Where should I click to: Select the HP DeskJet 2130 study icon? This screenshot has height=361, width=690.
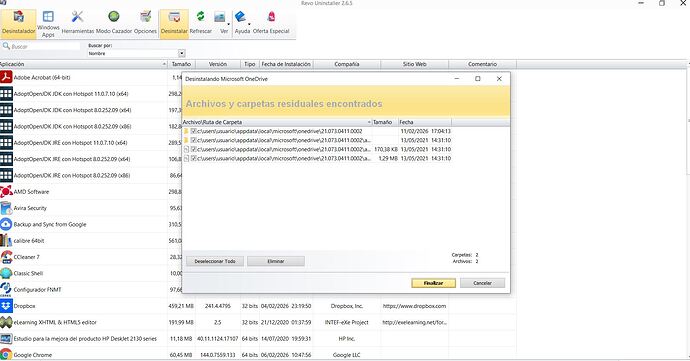coord(6,339)
